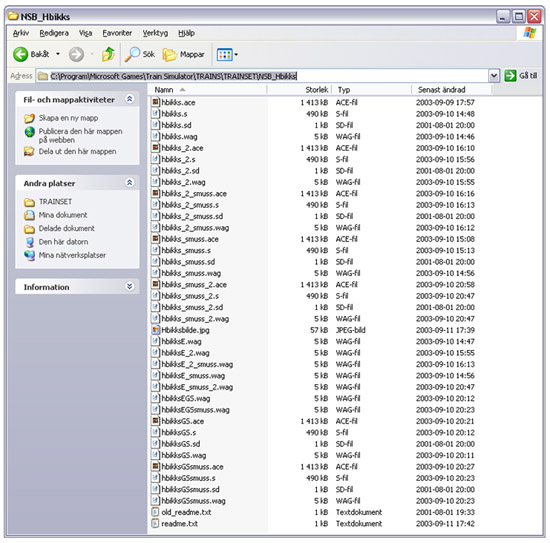Viewport: 550px width, 543px height.
Task: Select the hbikks_smuss.ace file icon
Action: (x=155, y=239)
